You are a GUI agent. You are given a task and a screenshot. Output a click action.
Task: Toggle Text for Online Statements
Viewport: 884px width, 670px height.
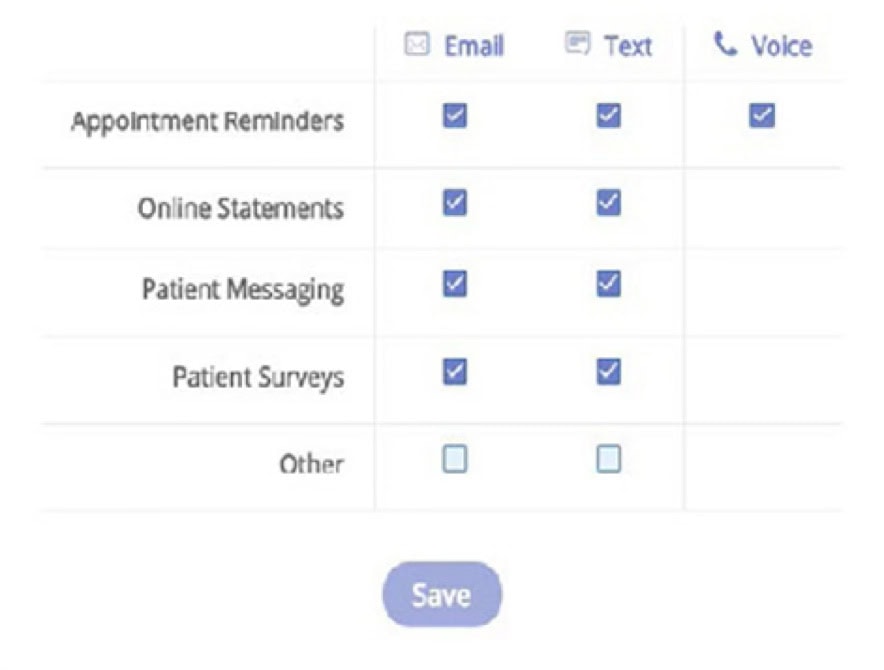[608, 203]
